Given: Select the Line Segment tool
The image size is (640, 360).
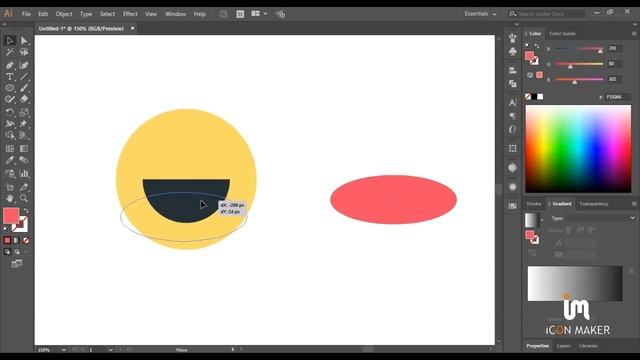Looking at the screenshot, I should [24, 77].
